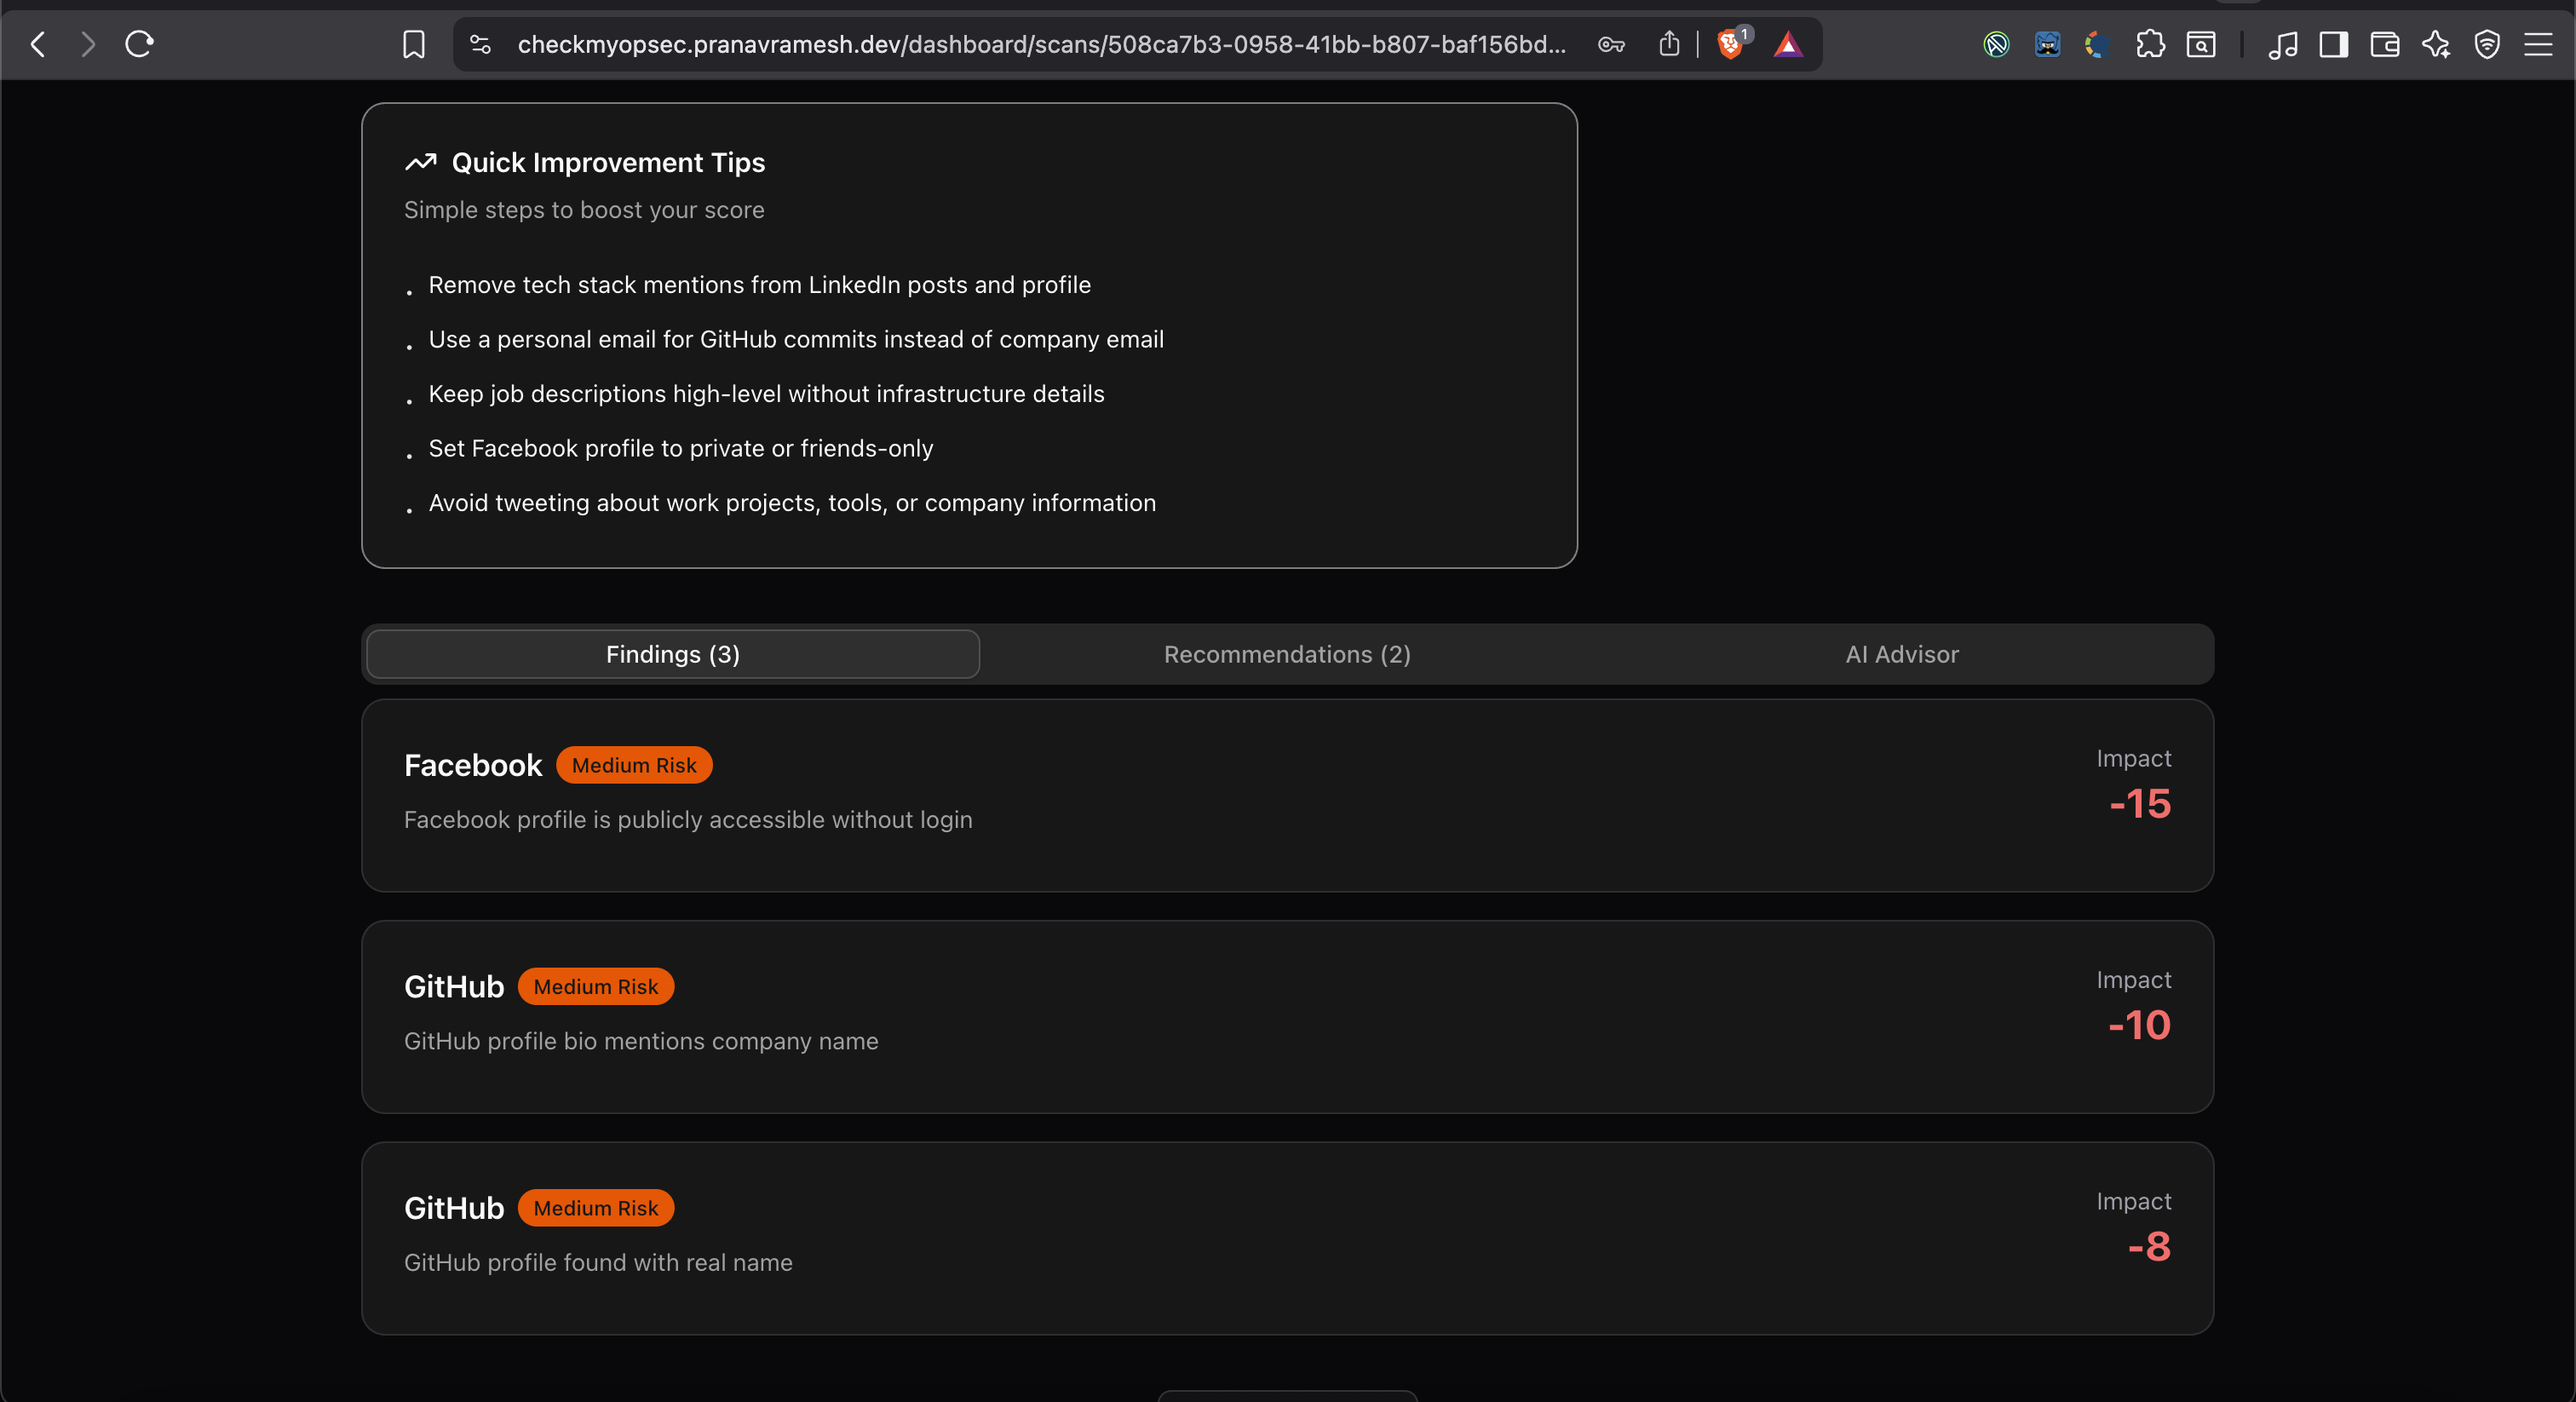This screenshot has width=2576, height=1402.
Task: Click the Brave VPN shield icon
Action: [2487, 44]
